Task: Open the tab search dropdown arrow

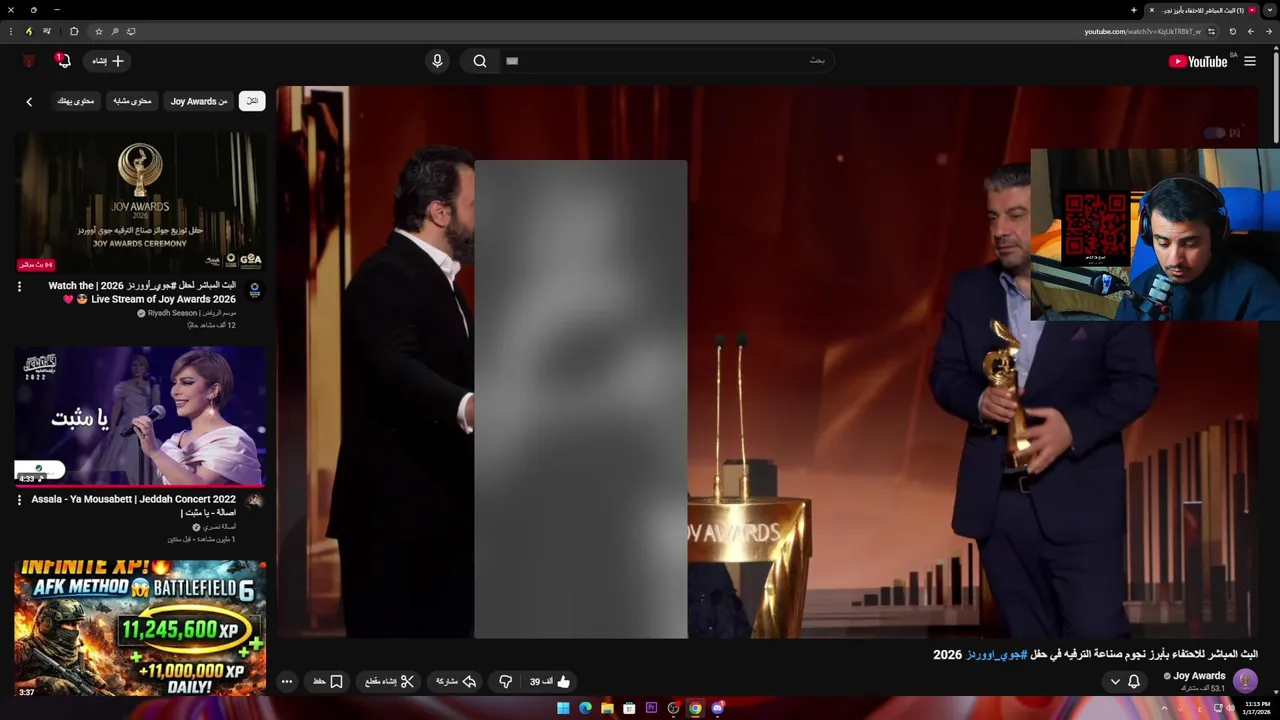Action: pyautogui.click(x=1270, y=10)
